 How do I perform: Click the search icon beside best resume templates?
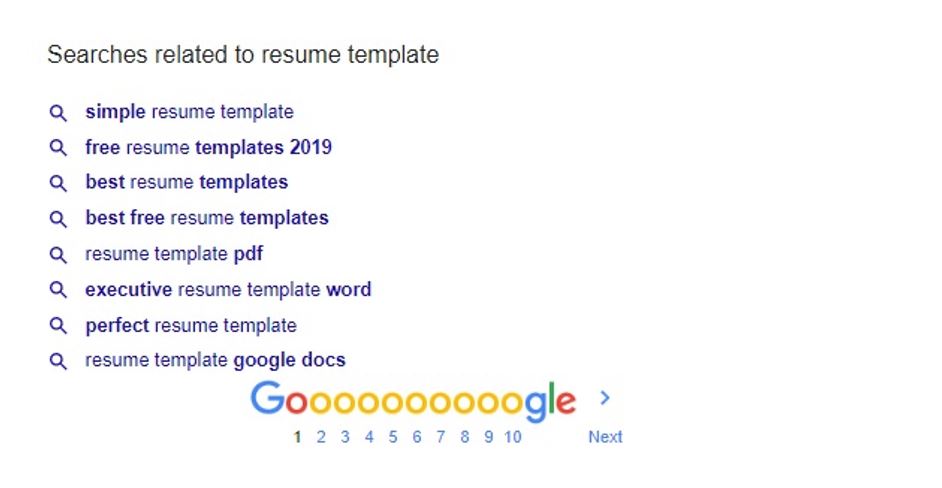pos(58,183)
